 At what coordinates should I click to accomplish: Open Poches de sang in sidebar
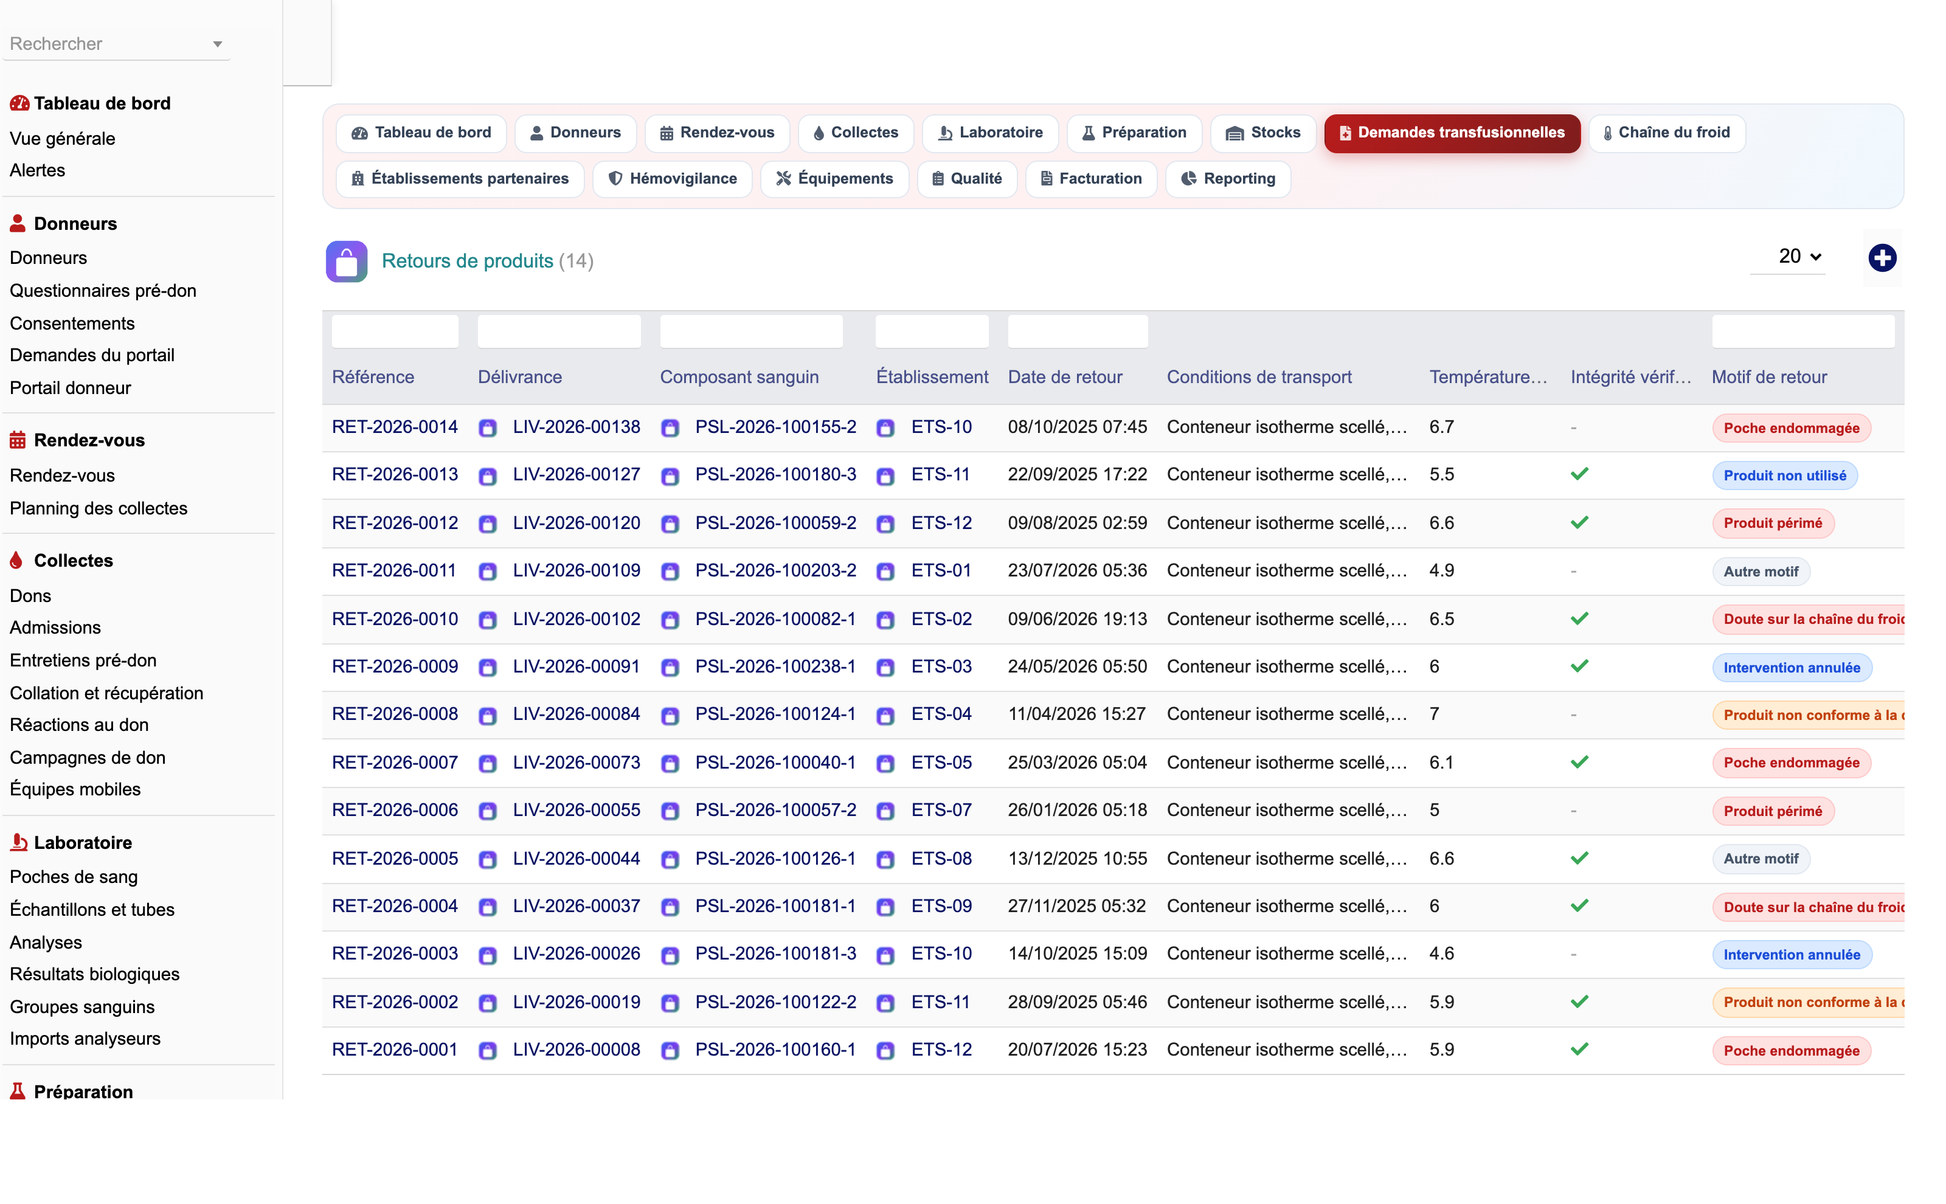(x=74, y=877)
